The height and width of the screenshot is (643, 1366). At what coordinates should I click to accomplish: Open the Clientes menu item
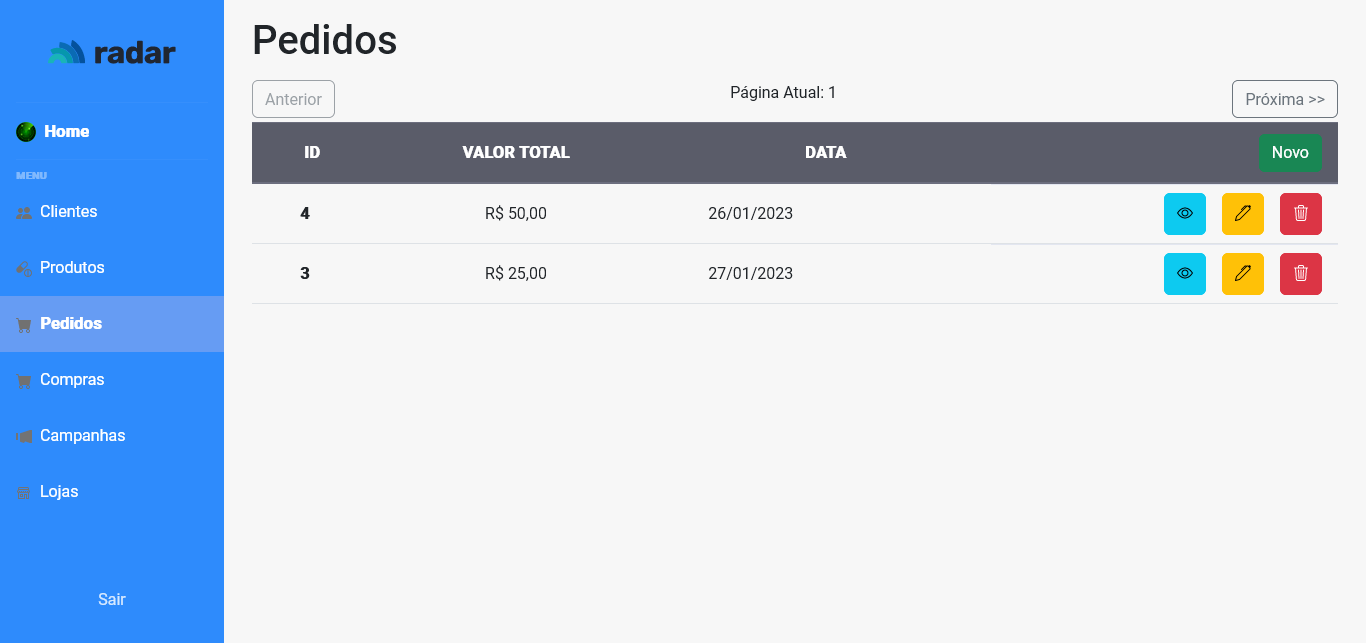(x=112, y=212)
